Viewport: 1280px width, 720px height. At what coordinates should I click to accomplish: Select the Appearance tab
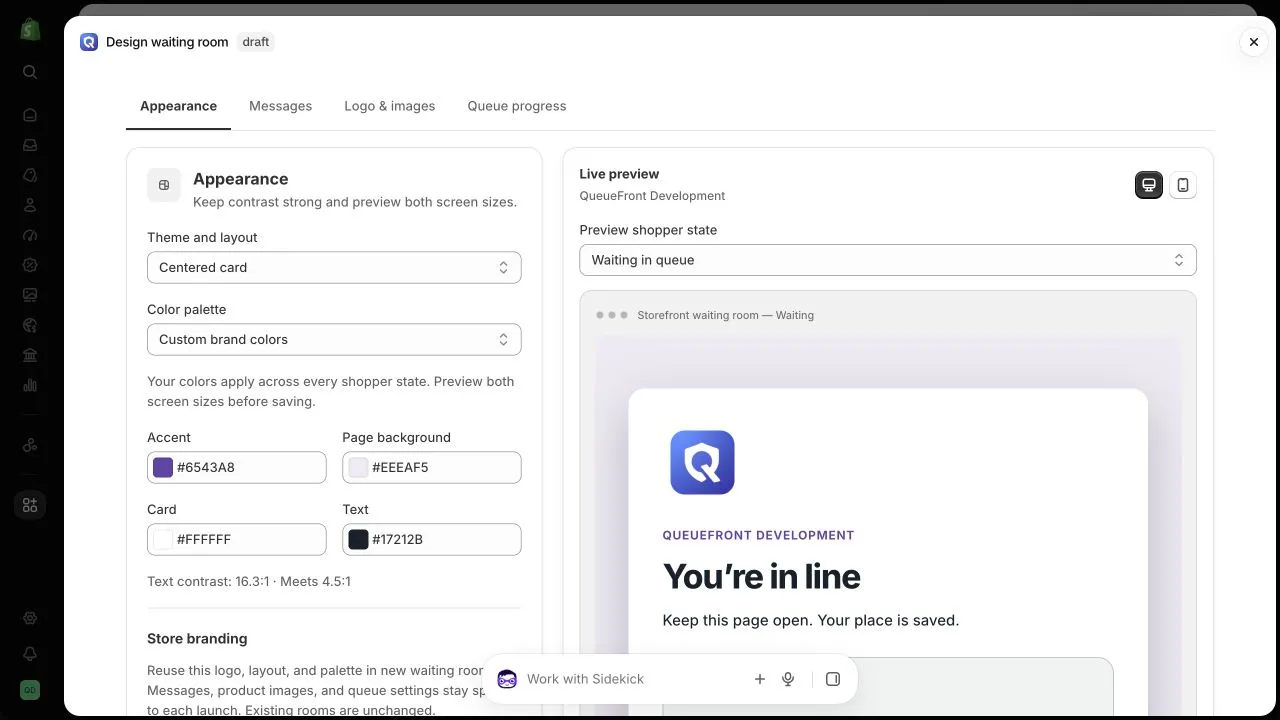(178, 106)
